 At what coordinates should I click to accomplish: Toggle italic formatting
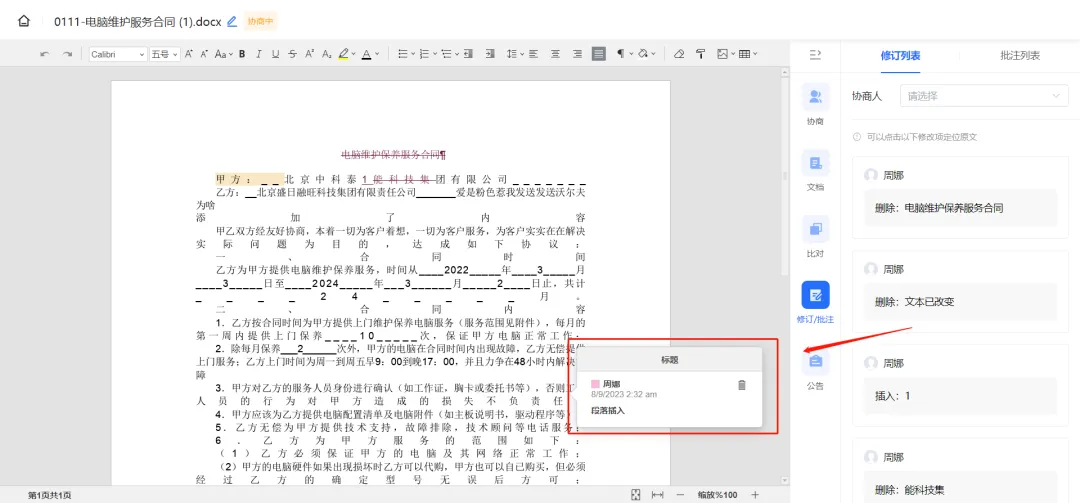click(x=258, y=54)
